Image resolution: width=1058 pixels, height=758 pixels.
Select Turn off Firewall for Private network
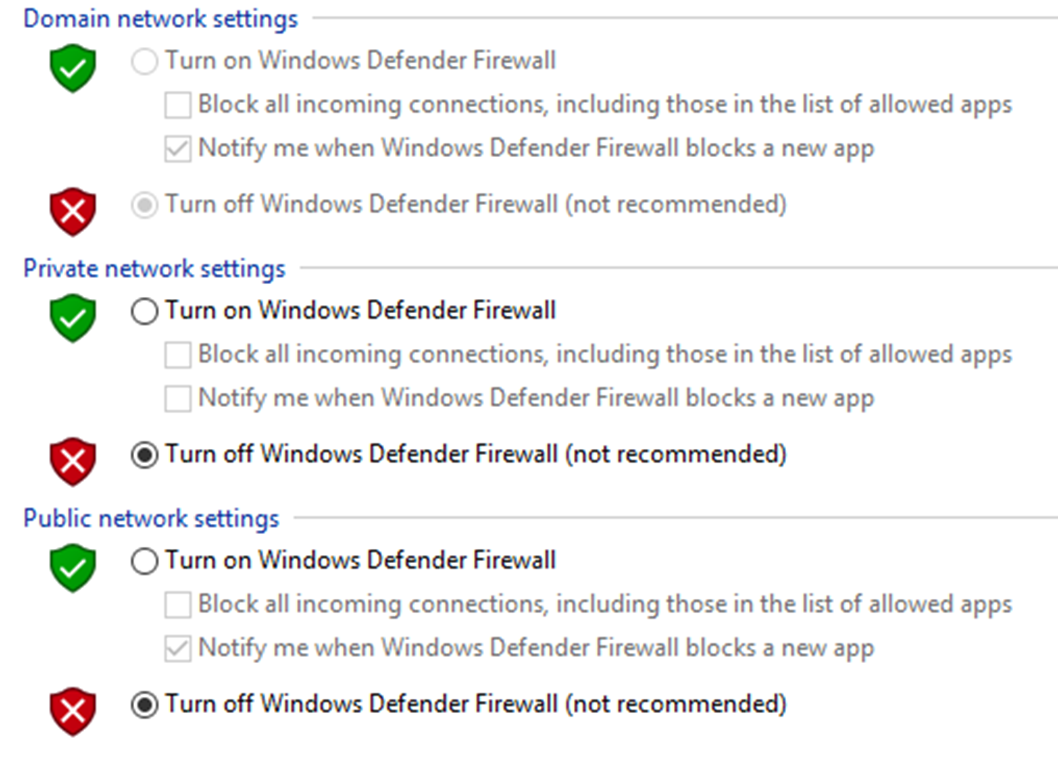(145, 455)
